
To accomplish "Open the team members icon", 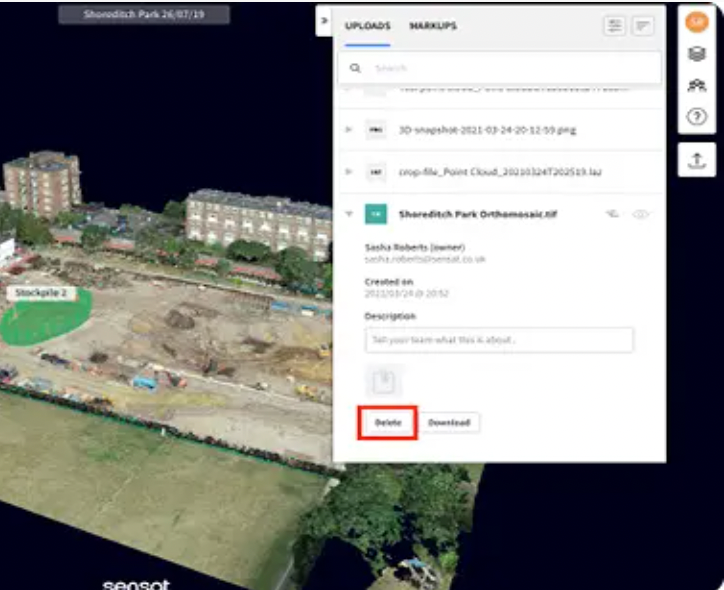I will point(697,85).
